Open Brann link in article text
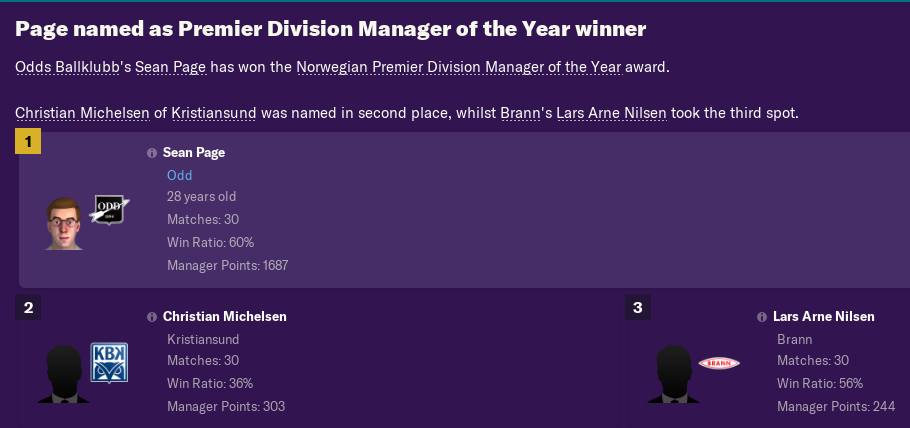Image resolution: width=910 pixels, height=428 pixels. tap(519, 113)
